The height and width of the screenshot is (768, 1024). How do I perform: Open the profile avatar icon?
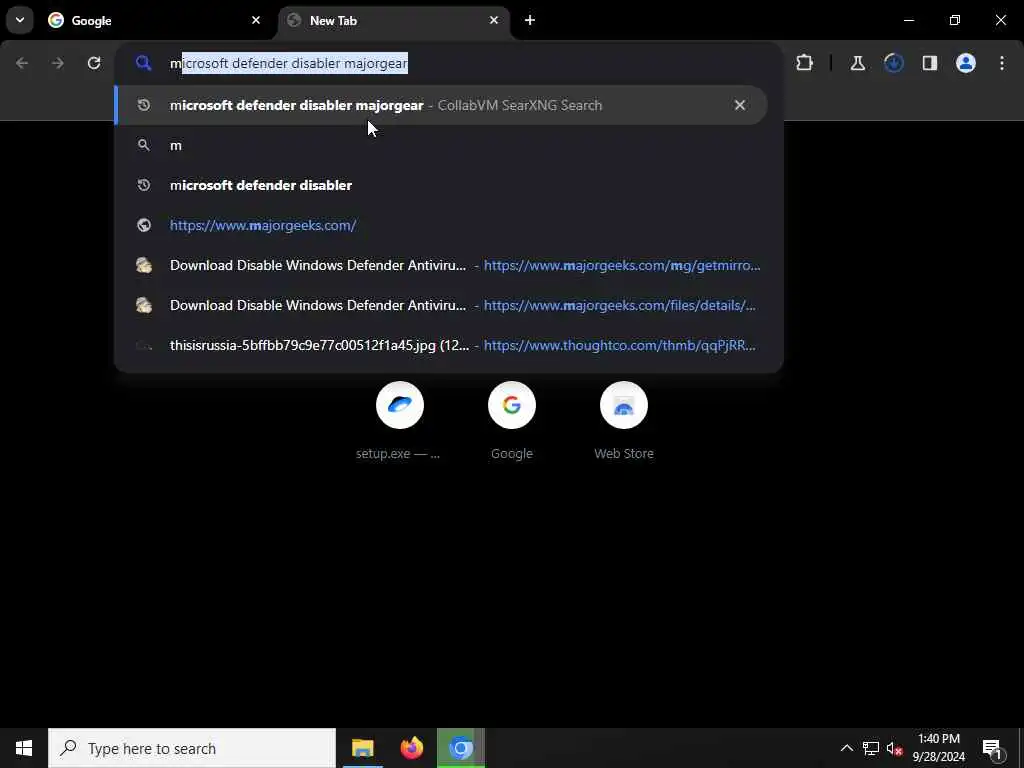click(x=965, y=63)
